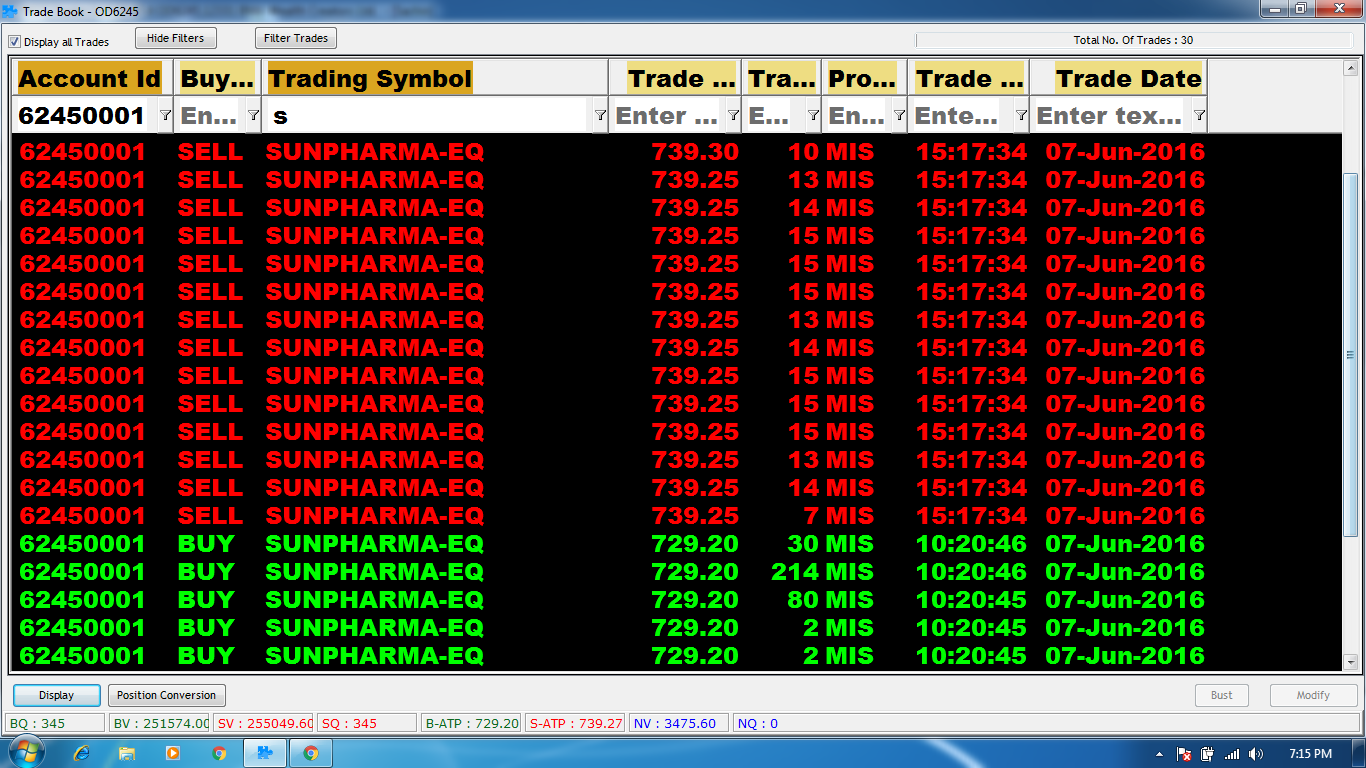Viewport: 1366px width, 768px height.
Task: Open Position Conversion button
Action: point(166,695)
